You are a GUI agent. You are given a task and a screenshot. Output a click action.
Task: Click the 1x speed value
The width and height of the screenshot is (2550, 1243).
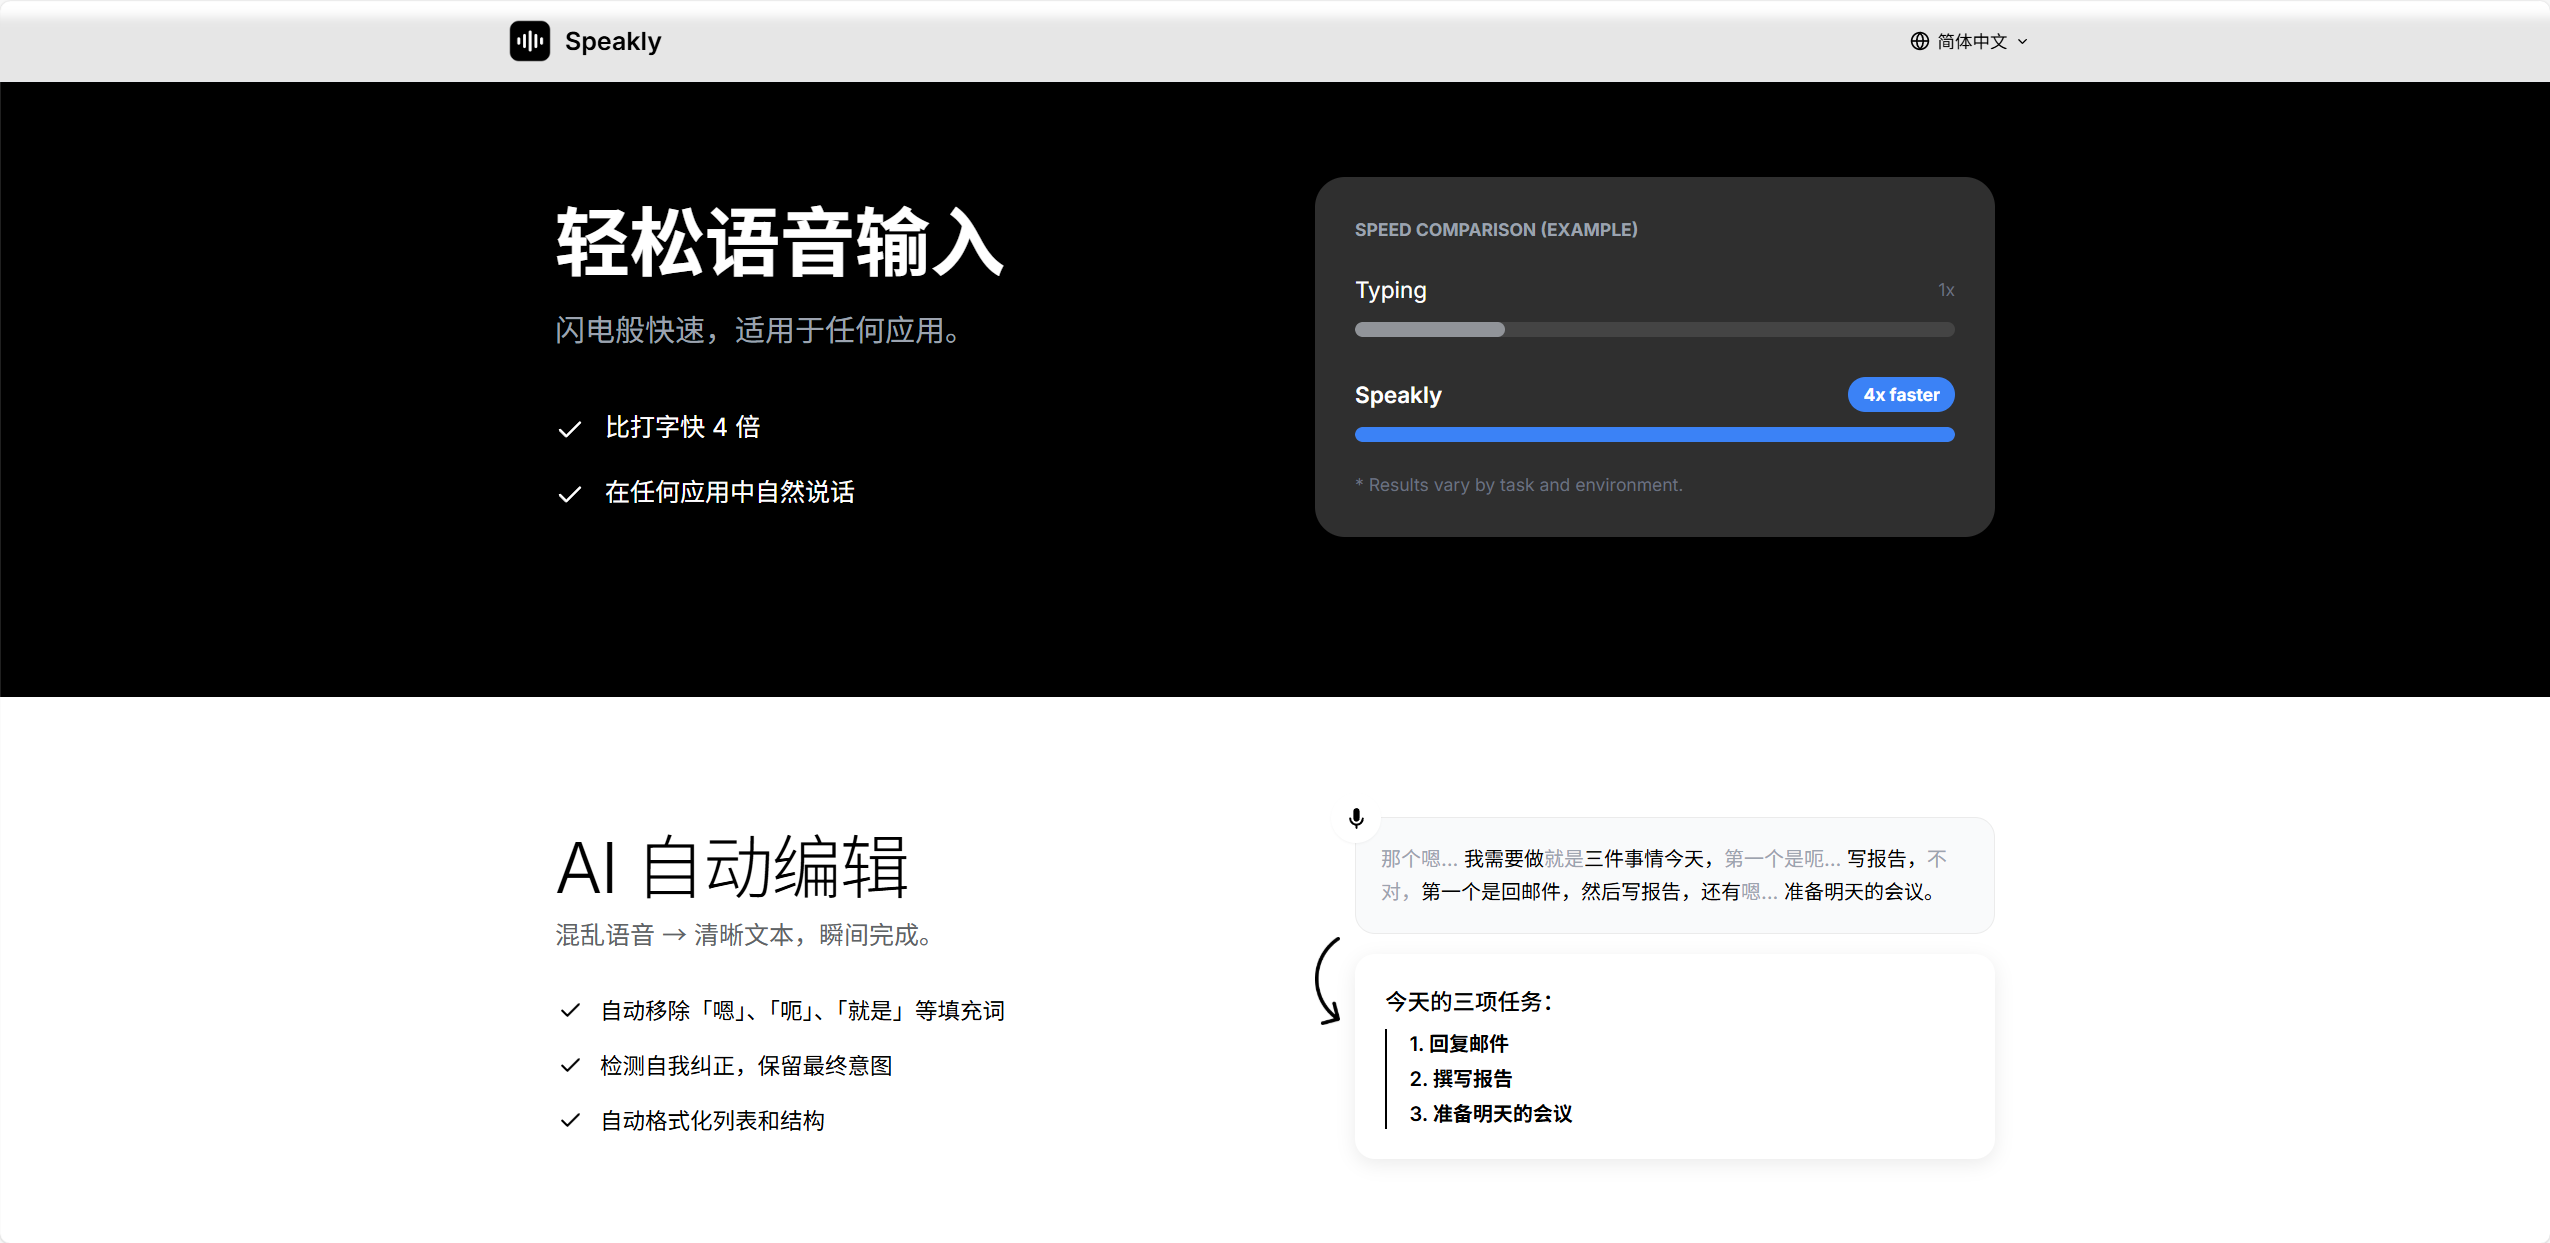coord(1946,290)
